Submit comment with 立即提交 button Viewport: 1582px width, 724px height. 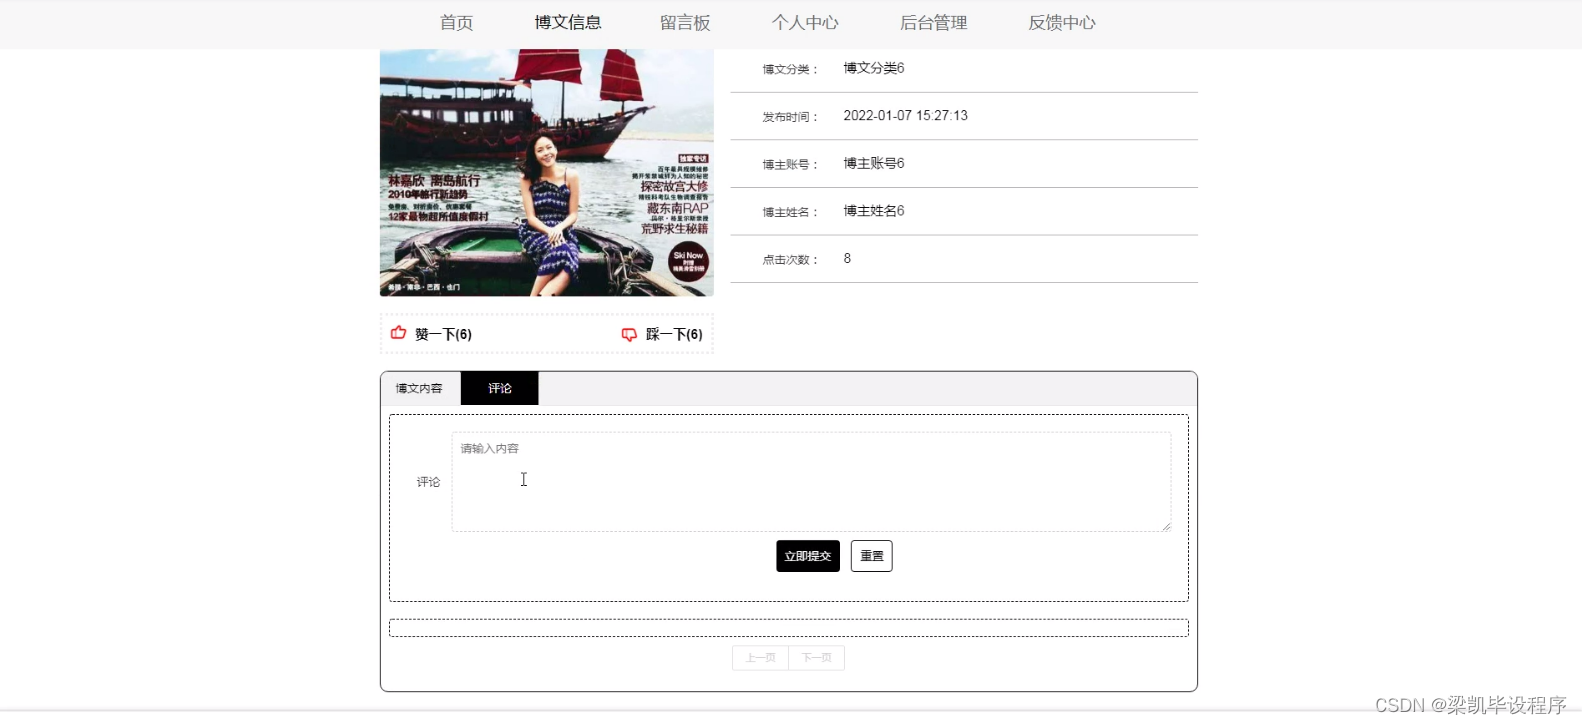[808, 556]
